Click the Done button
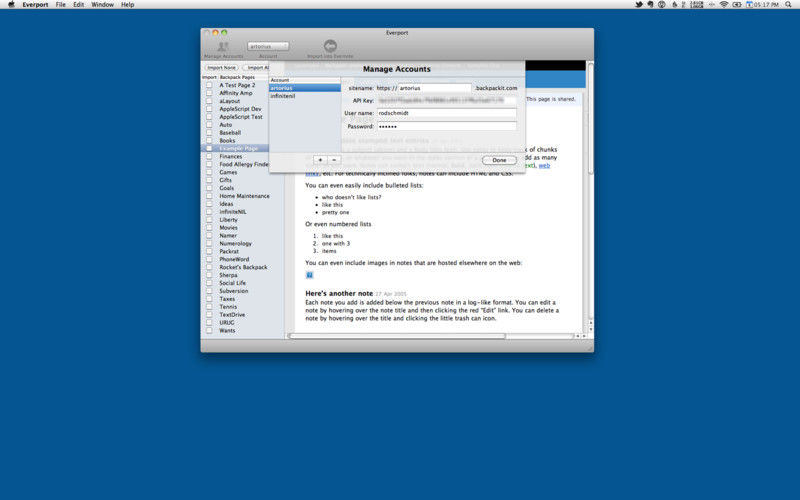This screenshot has width=800, height=500. coord(499,160)
